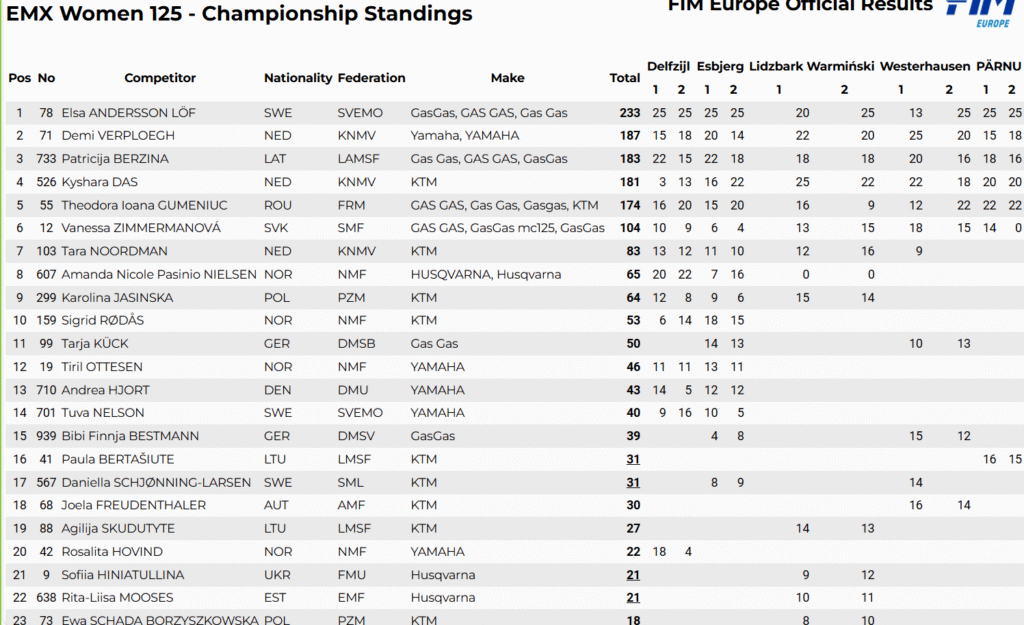Select the Lidzbark Warmiński round header
This screenshot has width=1024, height=625.
(x=811, y=66)
